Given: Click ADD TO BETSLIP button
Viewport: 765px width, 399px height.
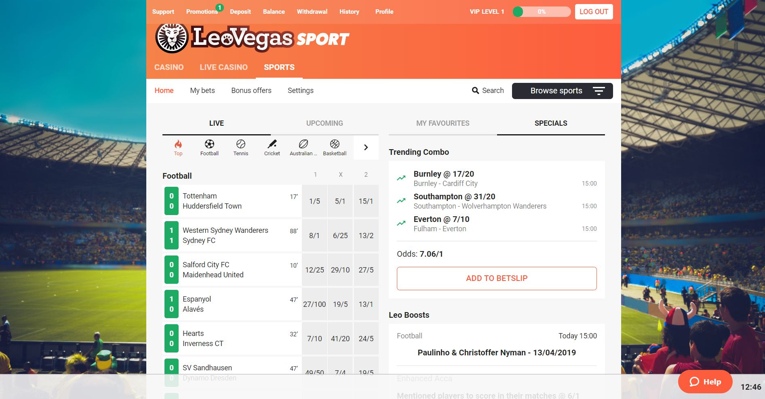Looking at the screenshot, I should click(497, 278).
